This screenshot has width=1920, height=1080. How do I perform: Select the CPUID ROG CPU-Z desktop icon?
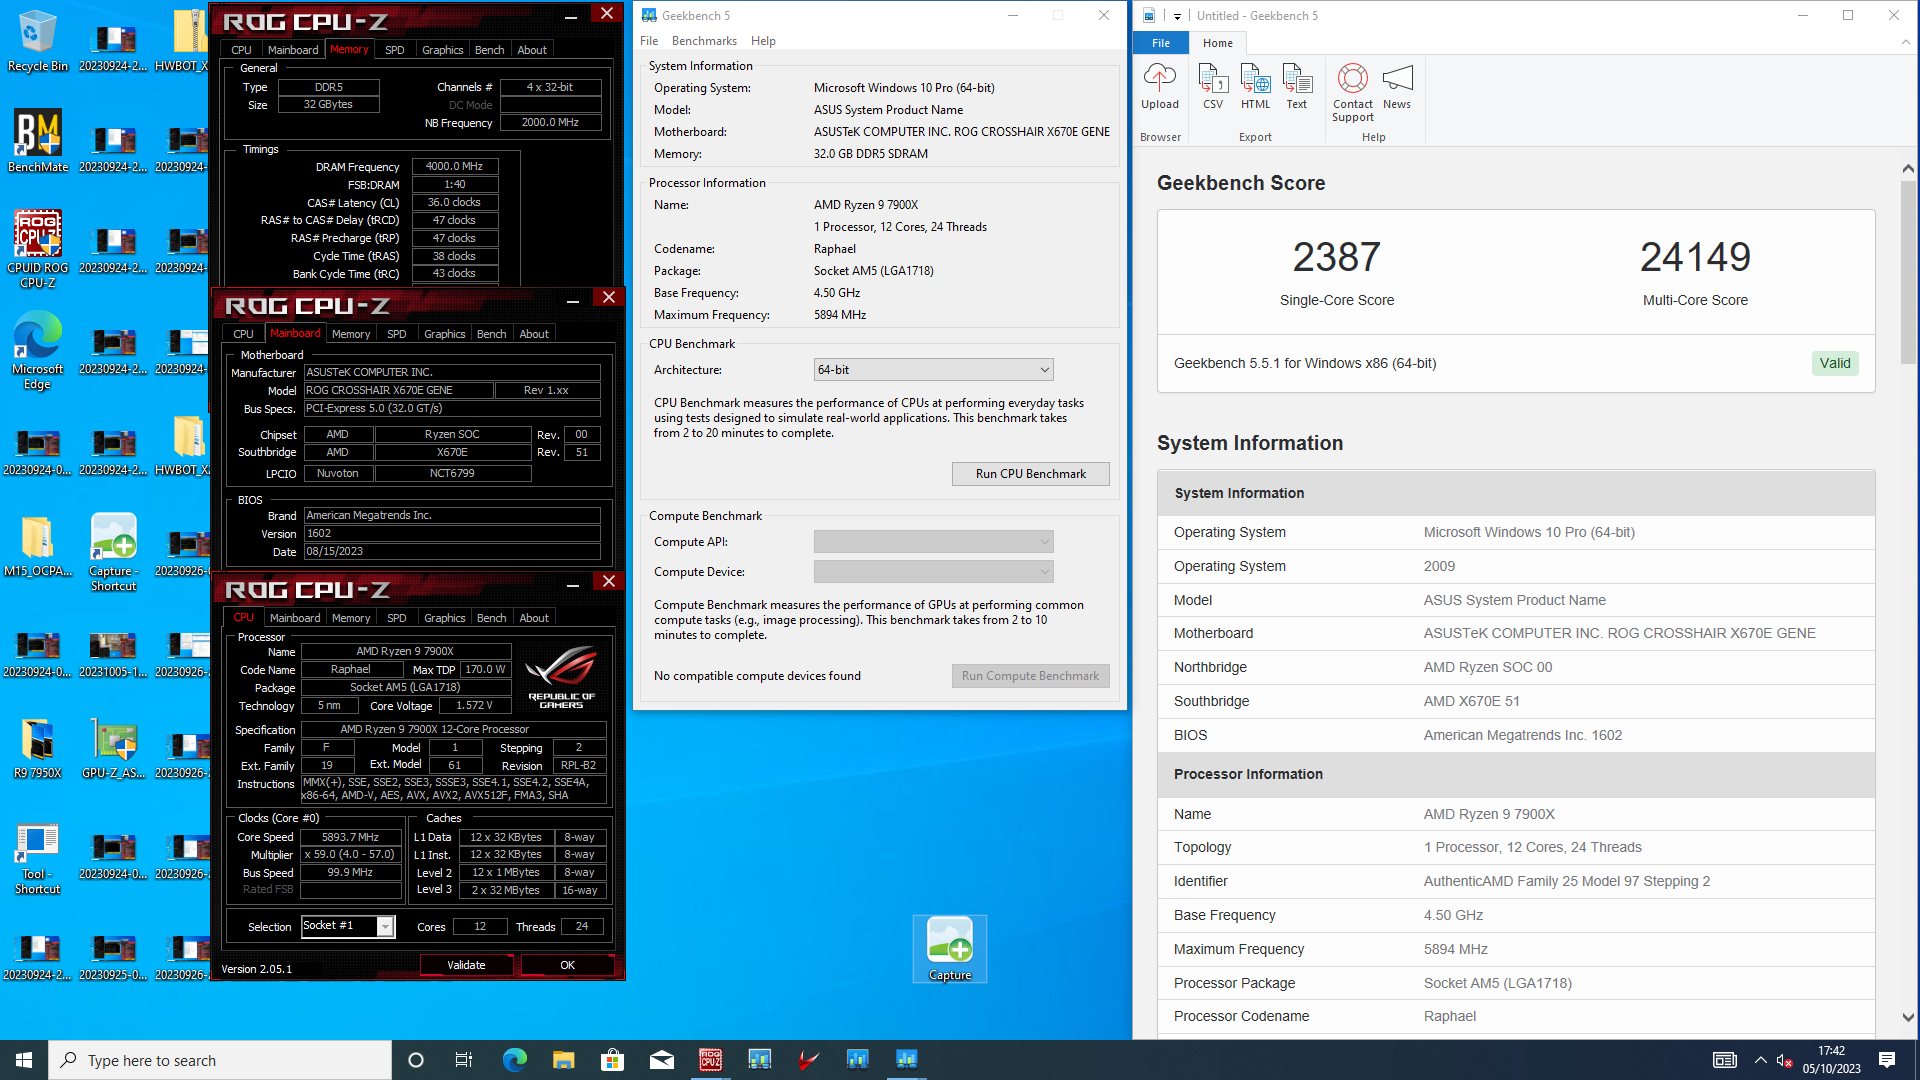click(x=37, y=250)
